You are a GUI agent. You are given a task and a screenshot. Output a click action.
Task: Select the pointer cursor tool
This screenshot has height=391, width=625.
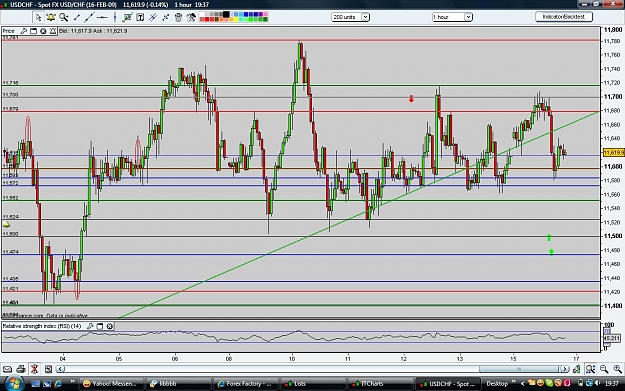coord(38,17)
